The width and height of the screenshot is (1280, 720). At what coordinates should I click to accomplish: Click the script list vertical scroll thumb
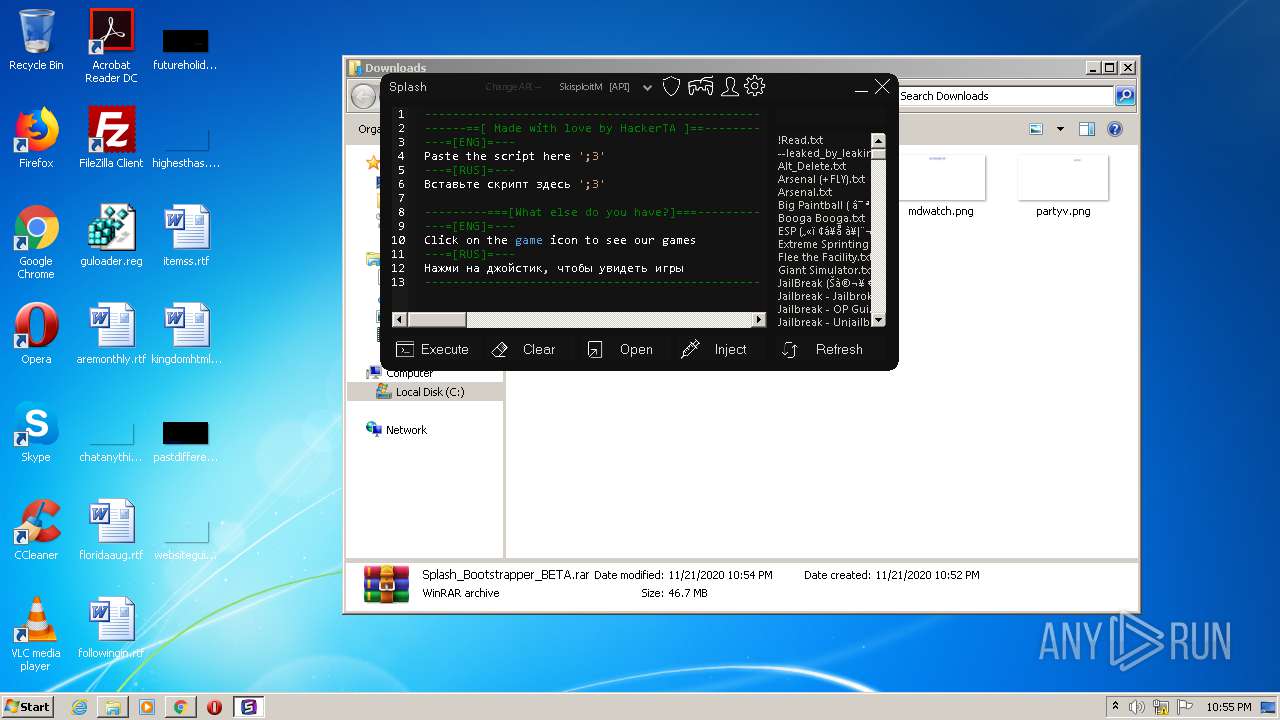click(x=878, y=153)
